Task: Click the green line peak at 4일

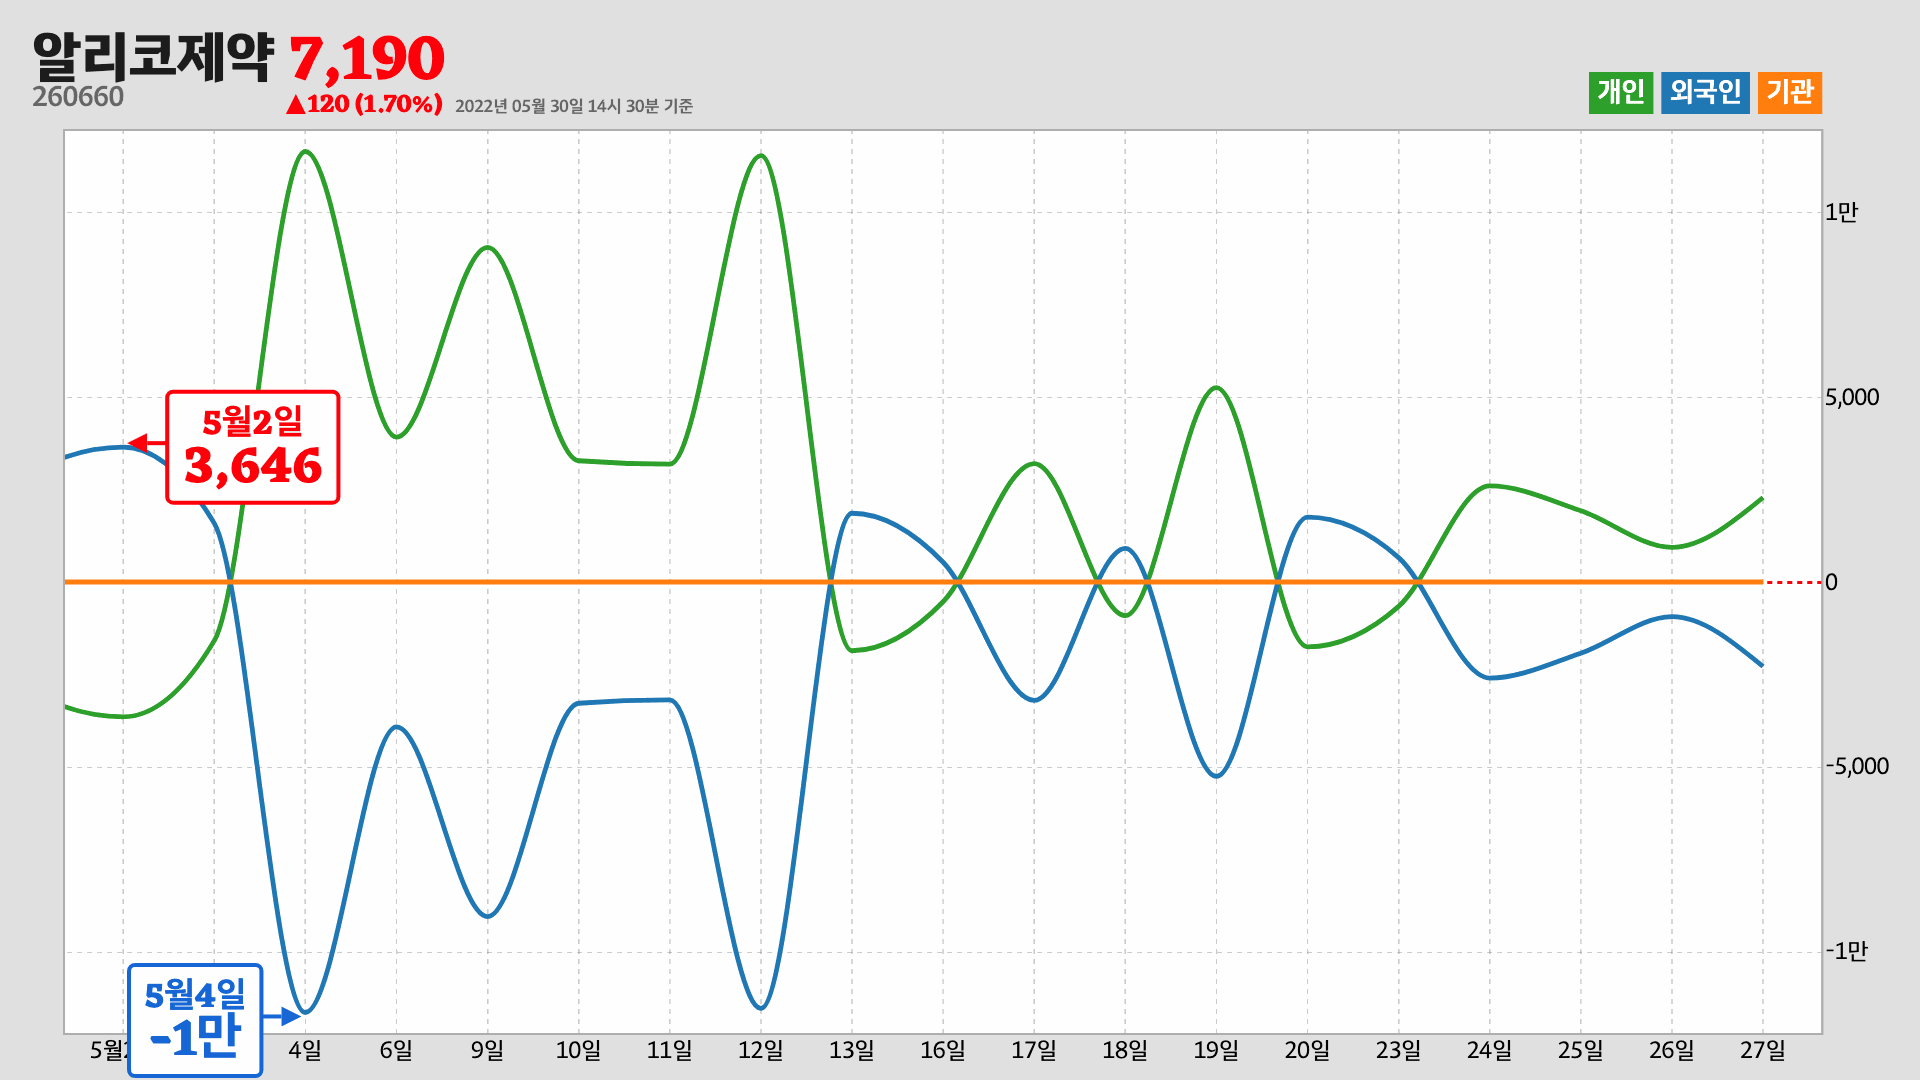Action: coord(305,151)
